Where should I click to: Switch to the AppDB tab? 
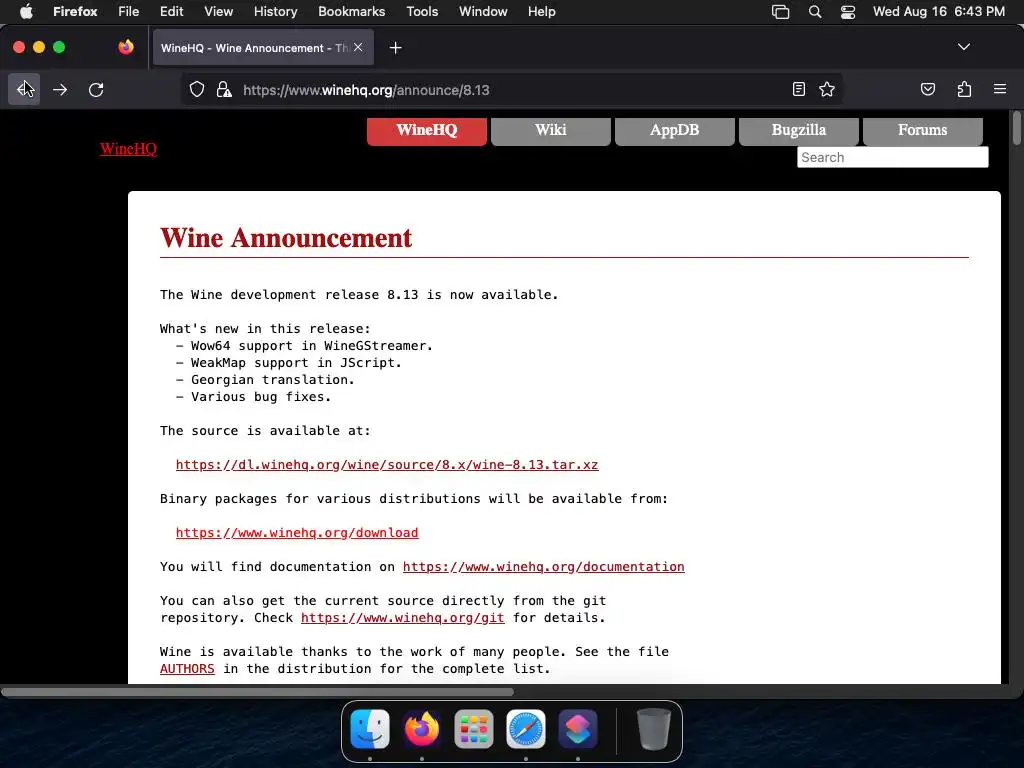click(675, 131)
